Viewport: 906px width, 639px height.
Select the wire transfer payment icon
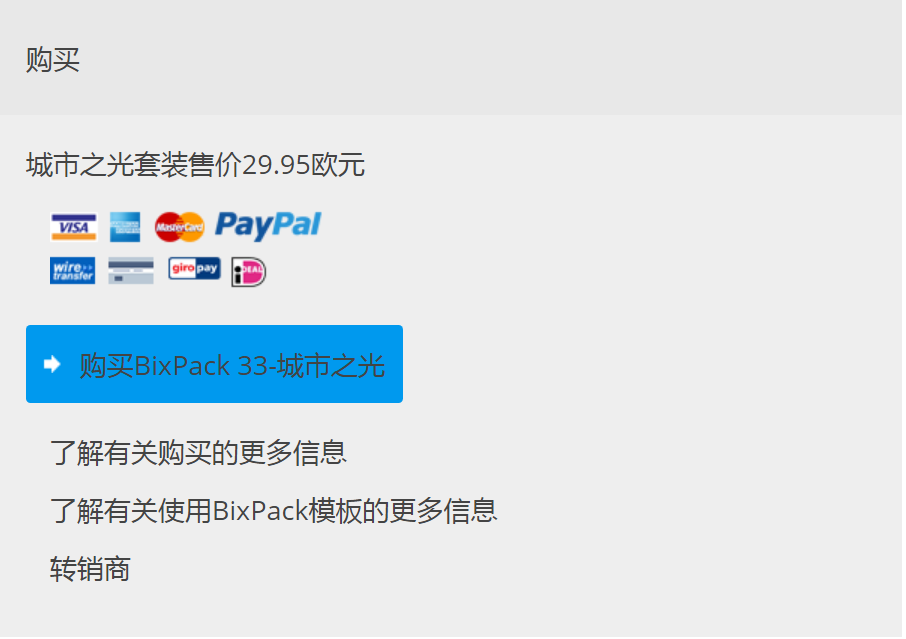[x=73, y=270]
